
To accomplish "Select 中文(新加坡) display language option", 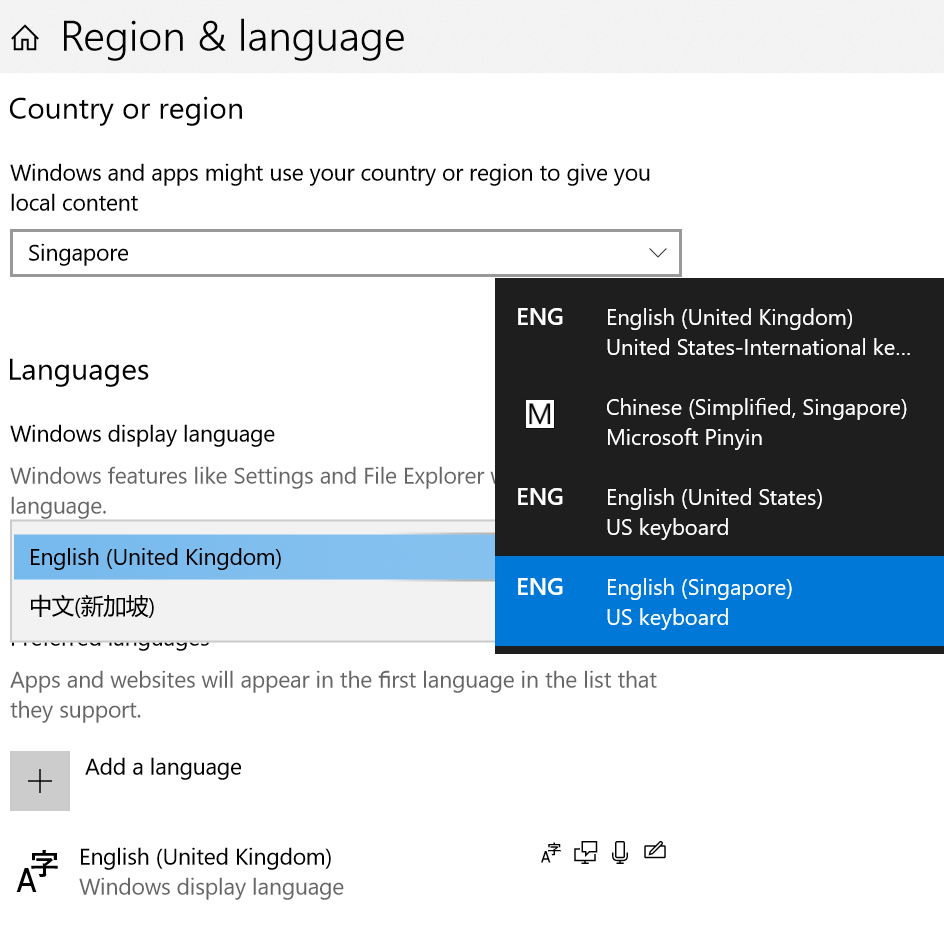I will pyautogui.click(x=254, y=607).
